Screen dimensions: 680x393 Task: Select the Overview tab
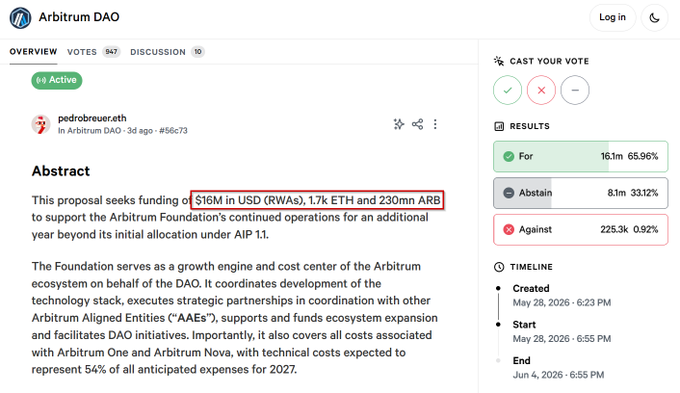(33, 52)
